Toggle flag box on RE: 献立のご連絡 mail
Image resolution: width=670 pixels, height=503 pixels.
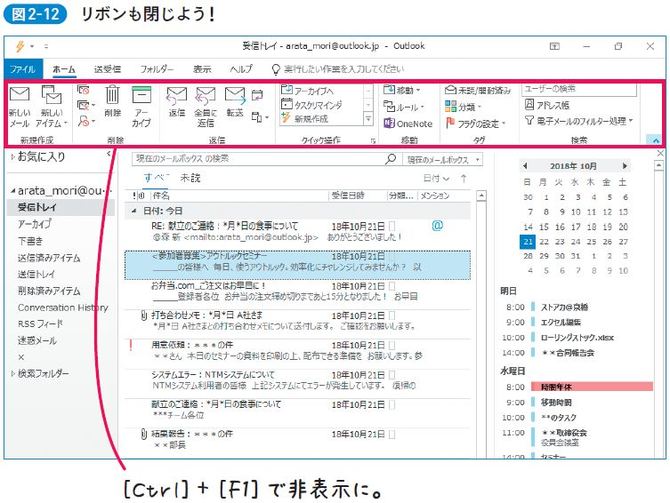point(392,226)
